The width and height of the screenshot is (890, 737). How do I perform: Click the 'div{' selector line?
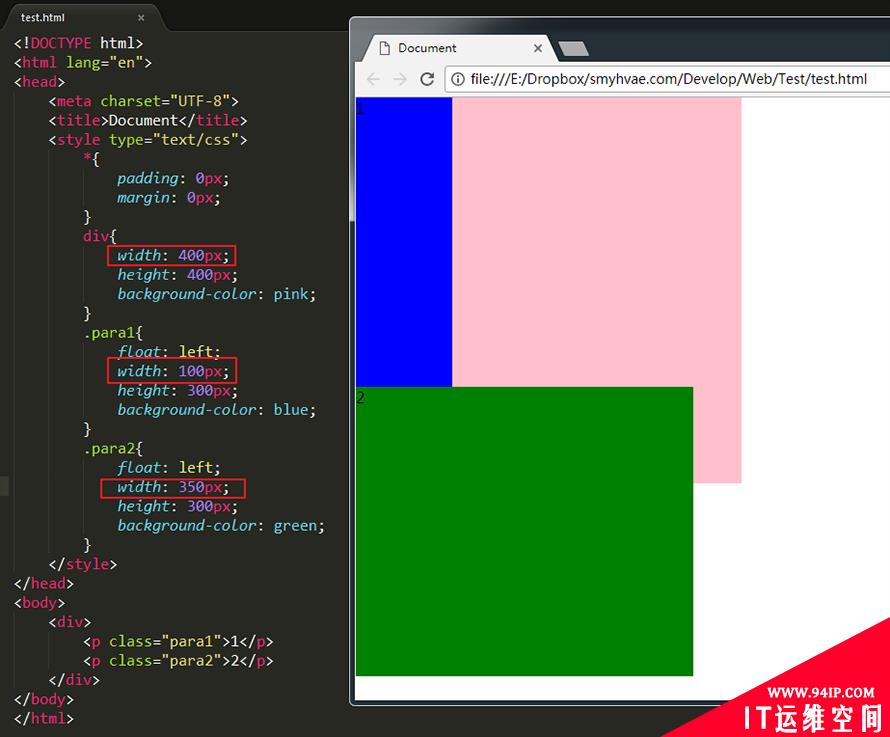tap(100, 236)
